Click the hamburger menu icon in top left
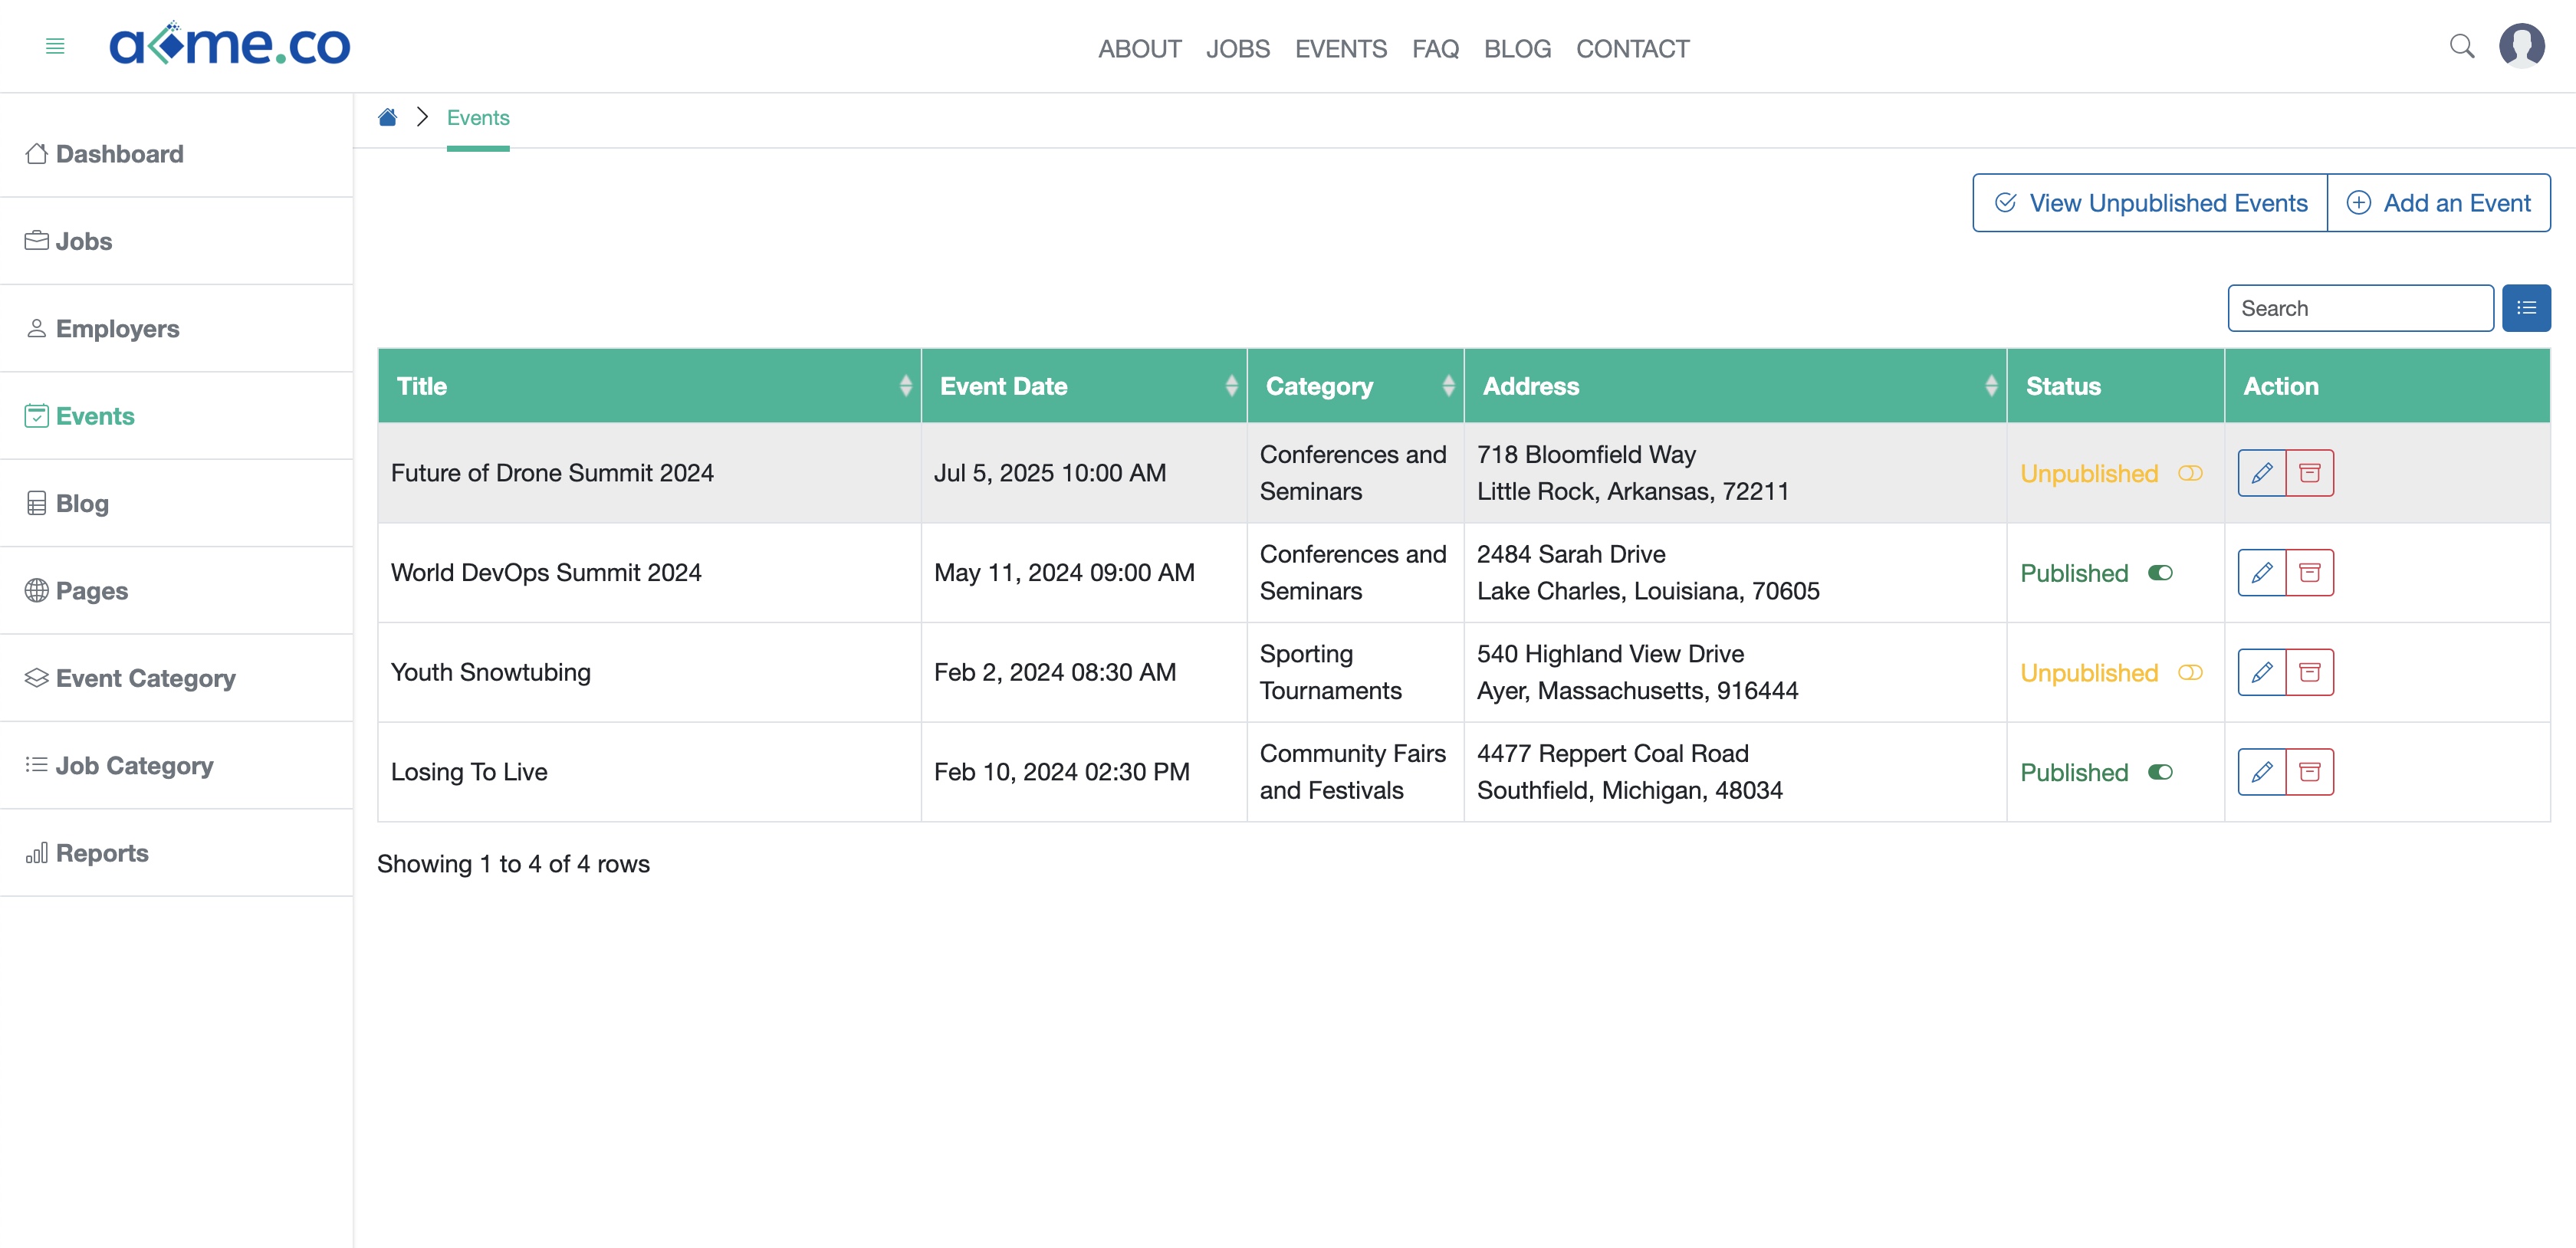This screenshot has height=1248, width=2576. point(56,46)
